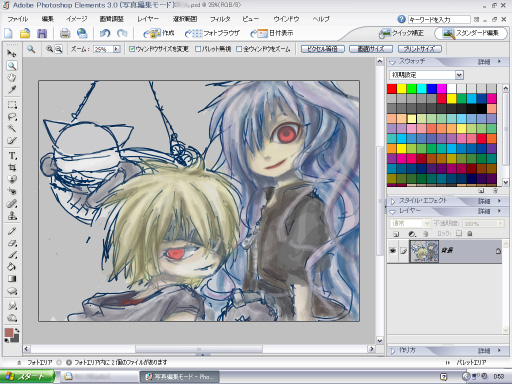
Task: Select the Gradient tool
Action: pos(12,279)
